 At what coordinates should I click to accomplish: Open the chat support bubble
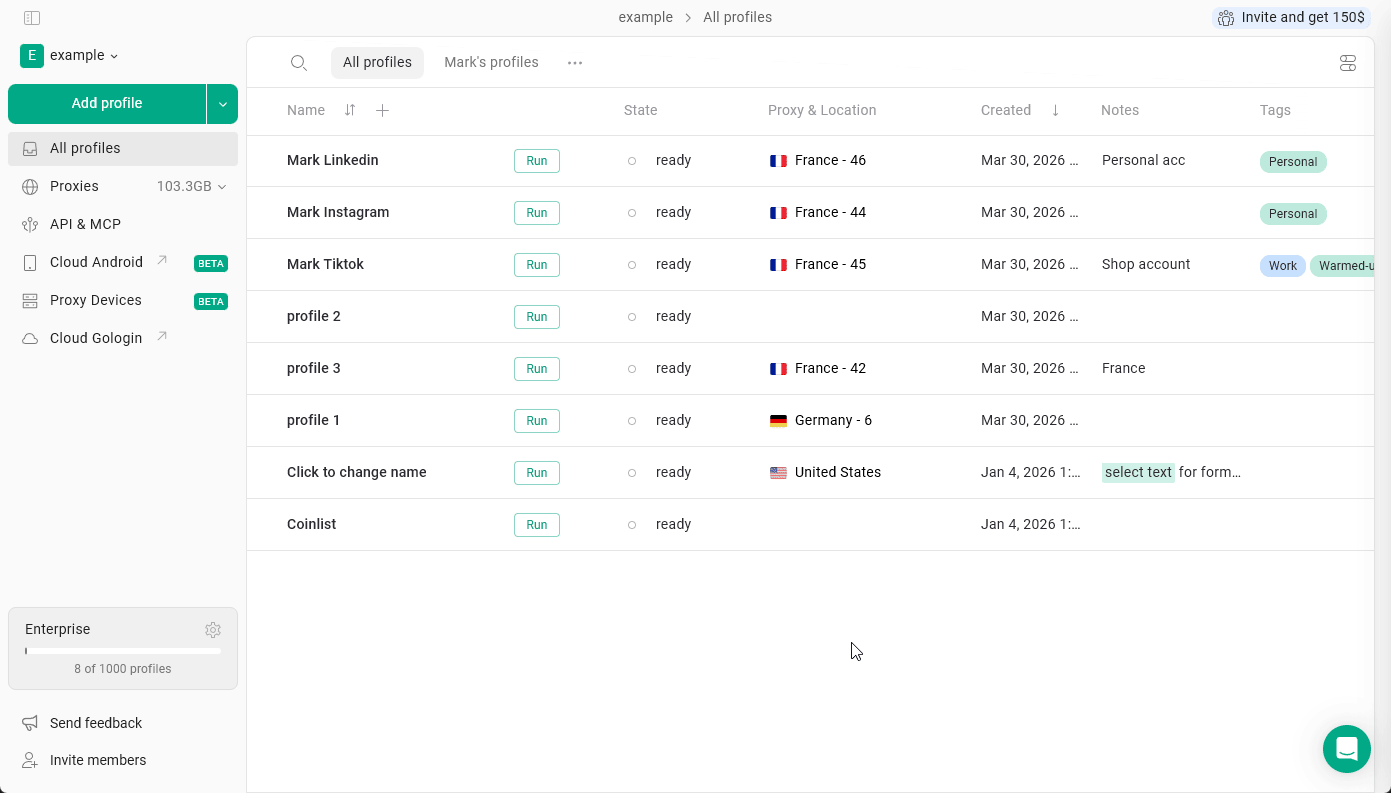click(1347, 749)
